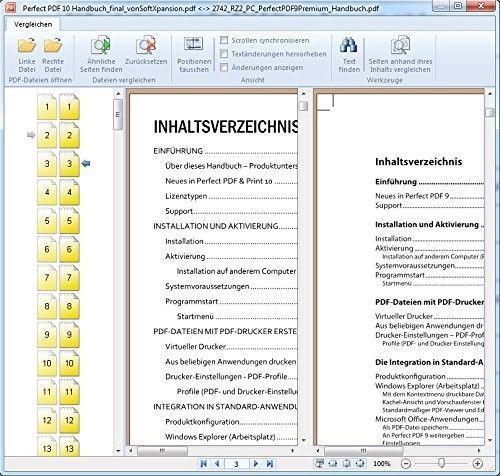Select right document page 1 thumbnail

coord(69,107)
